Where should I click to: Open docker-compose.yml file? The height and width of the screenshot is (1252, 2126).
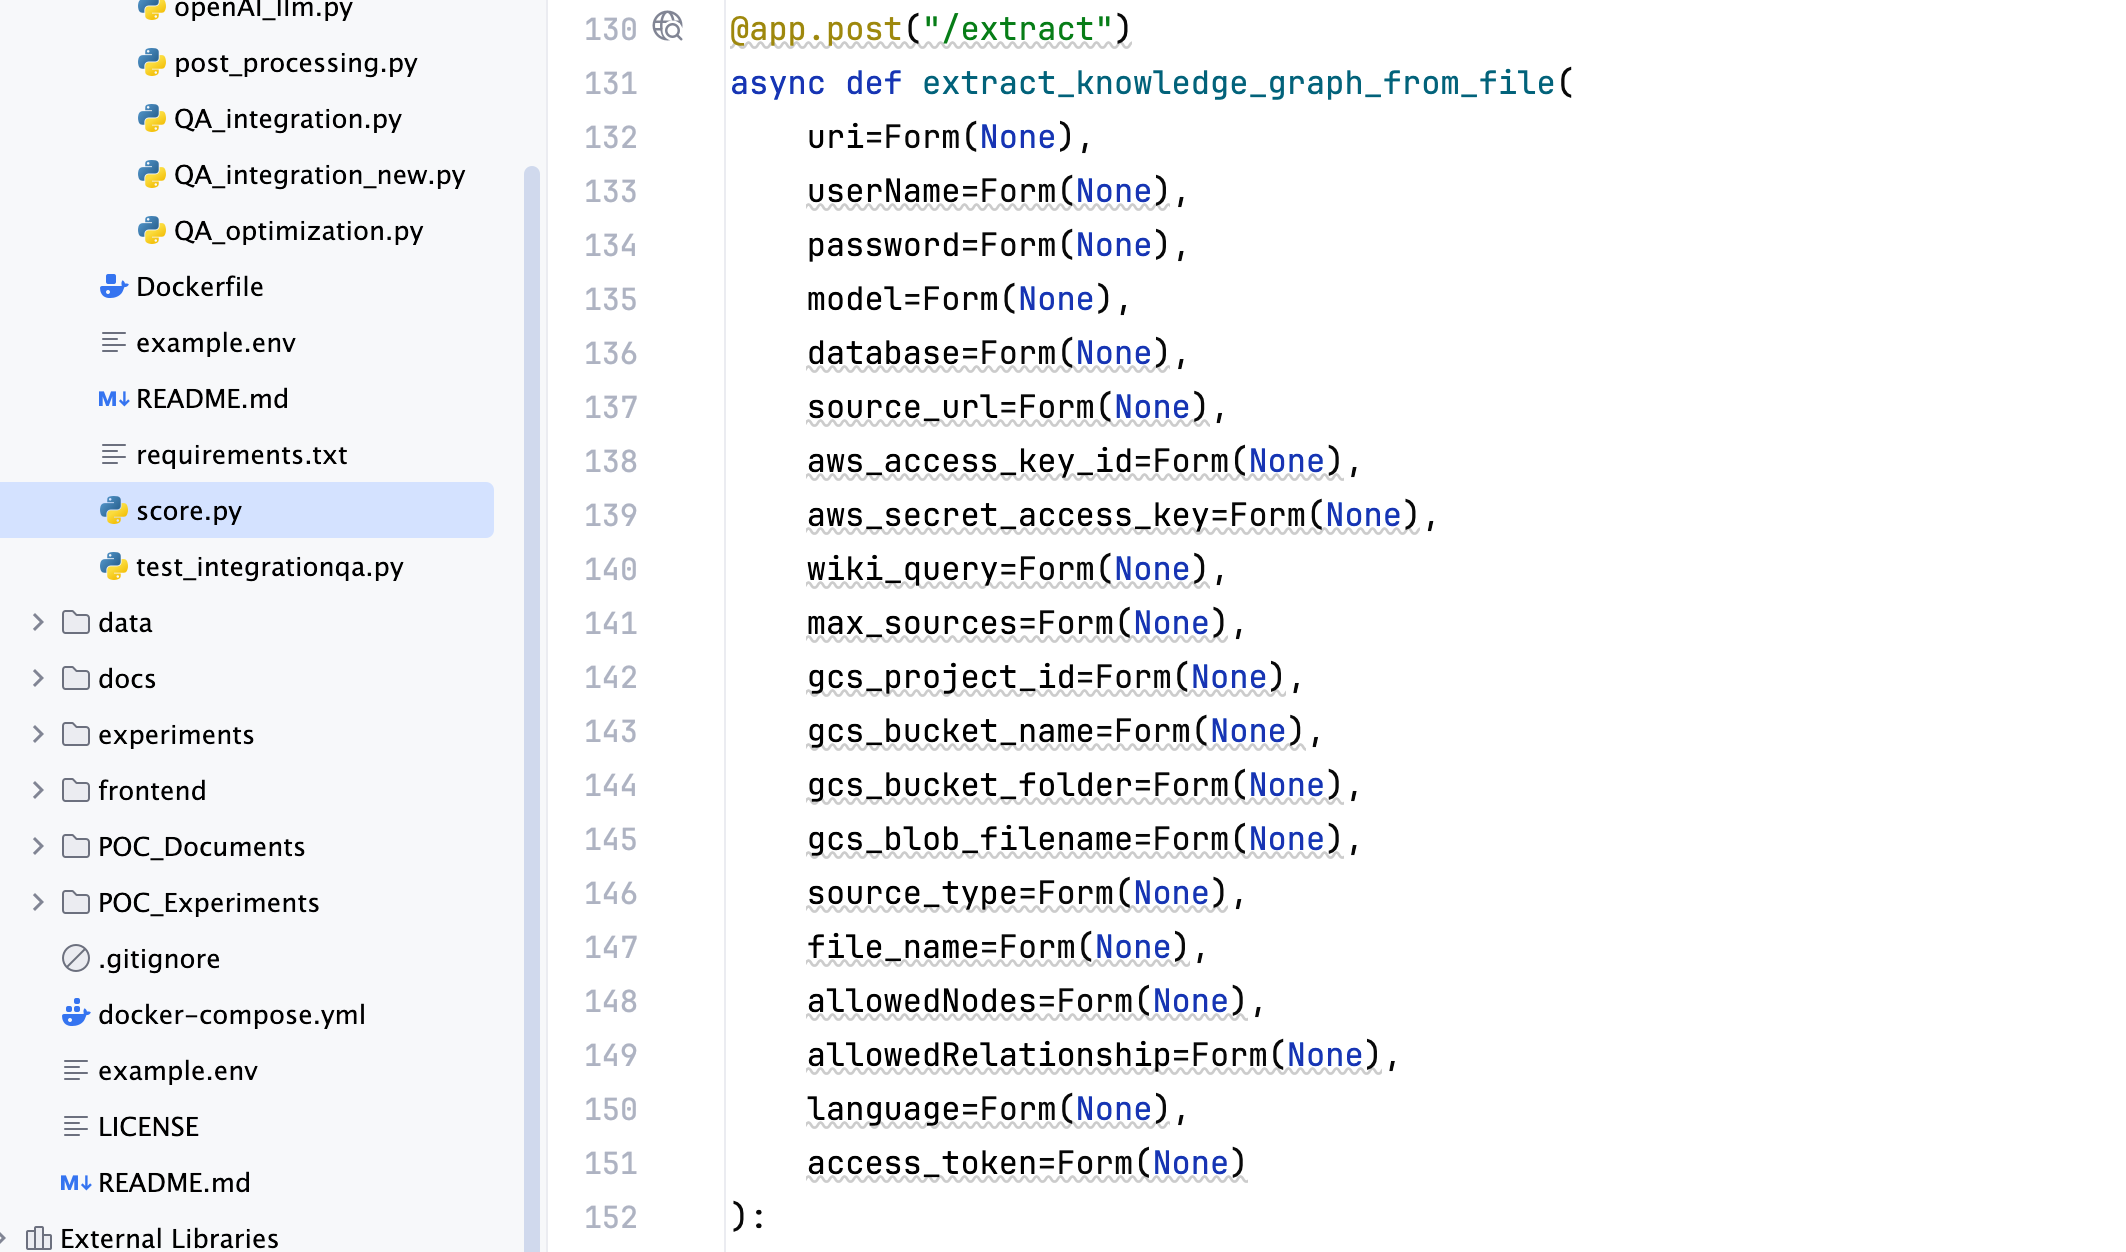click(x=232, y=1015)
